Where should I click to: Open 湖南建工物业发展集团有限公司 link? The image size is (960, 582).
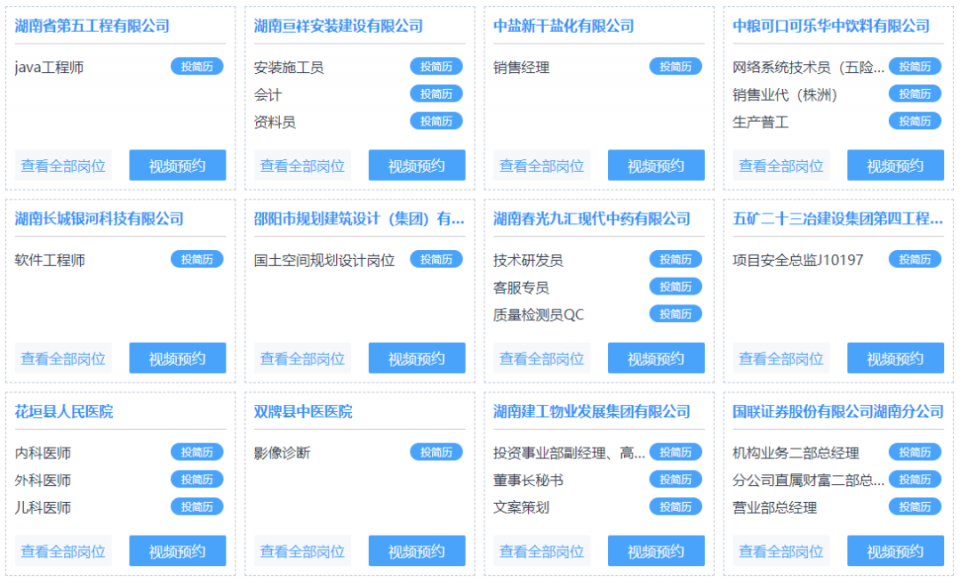(591, 411)
